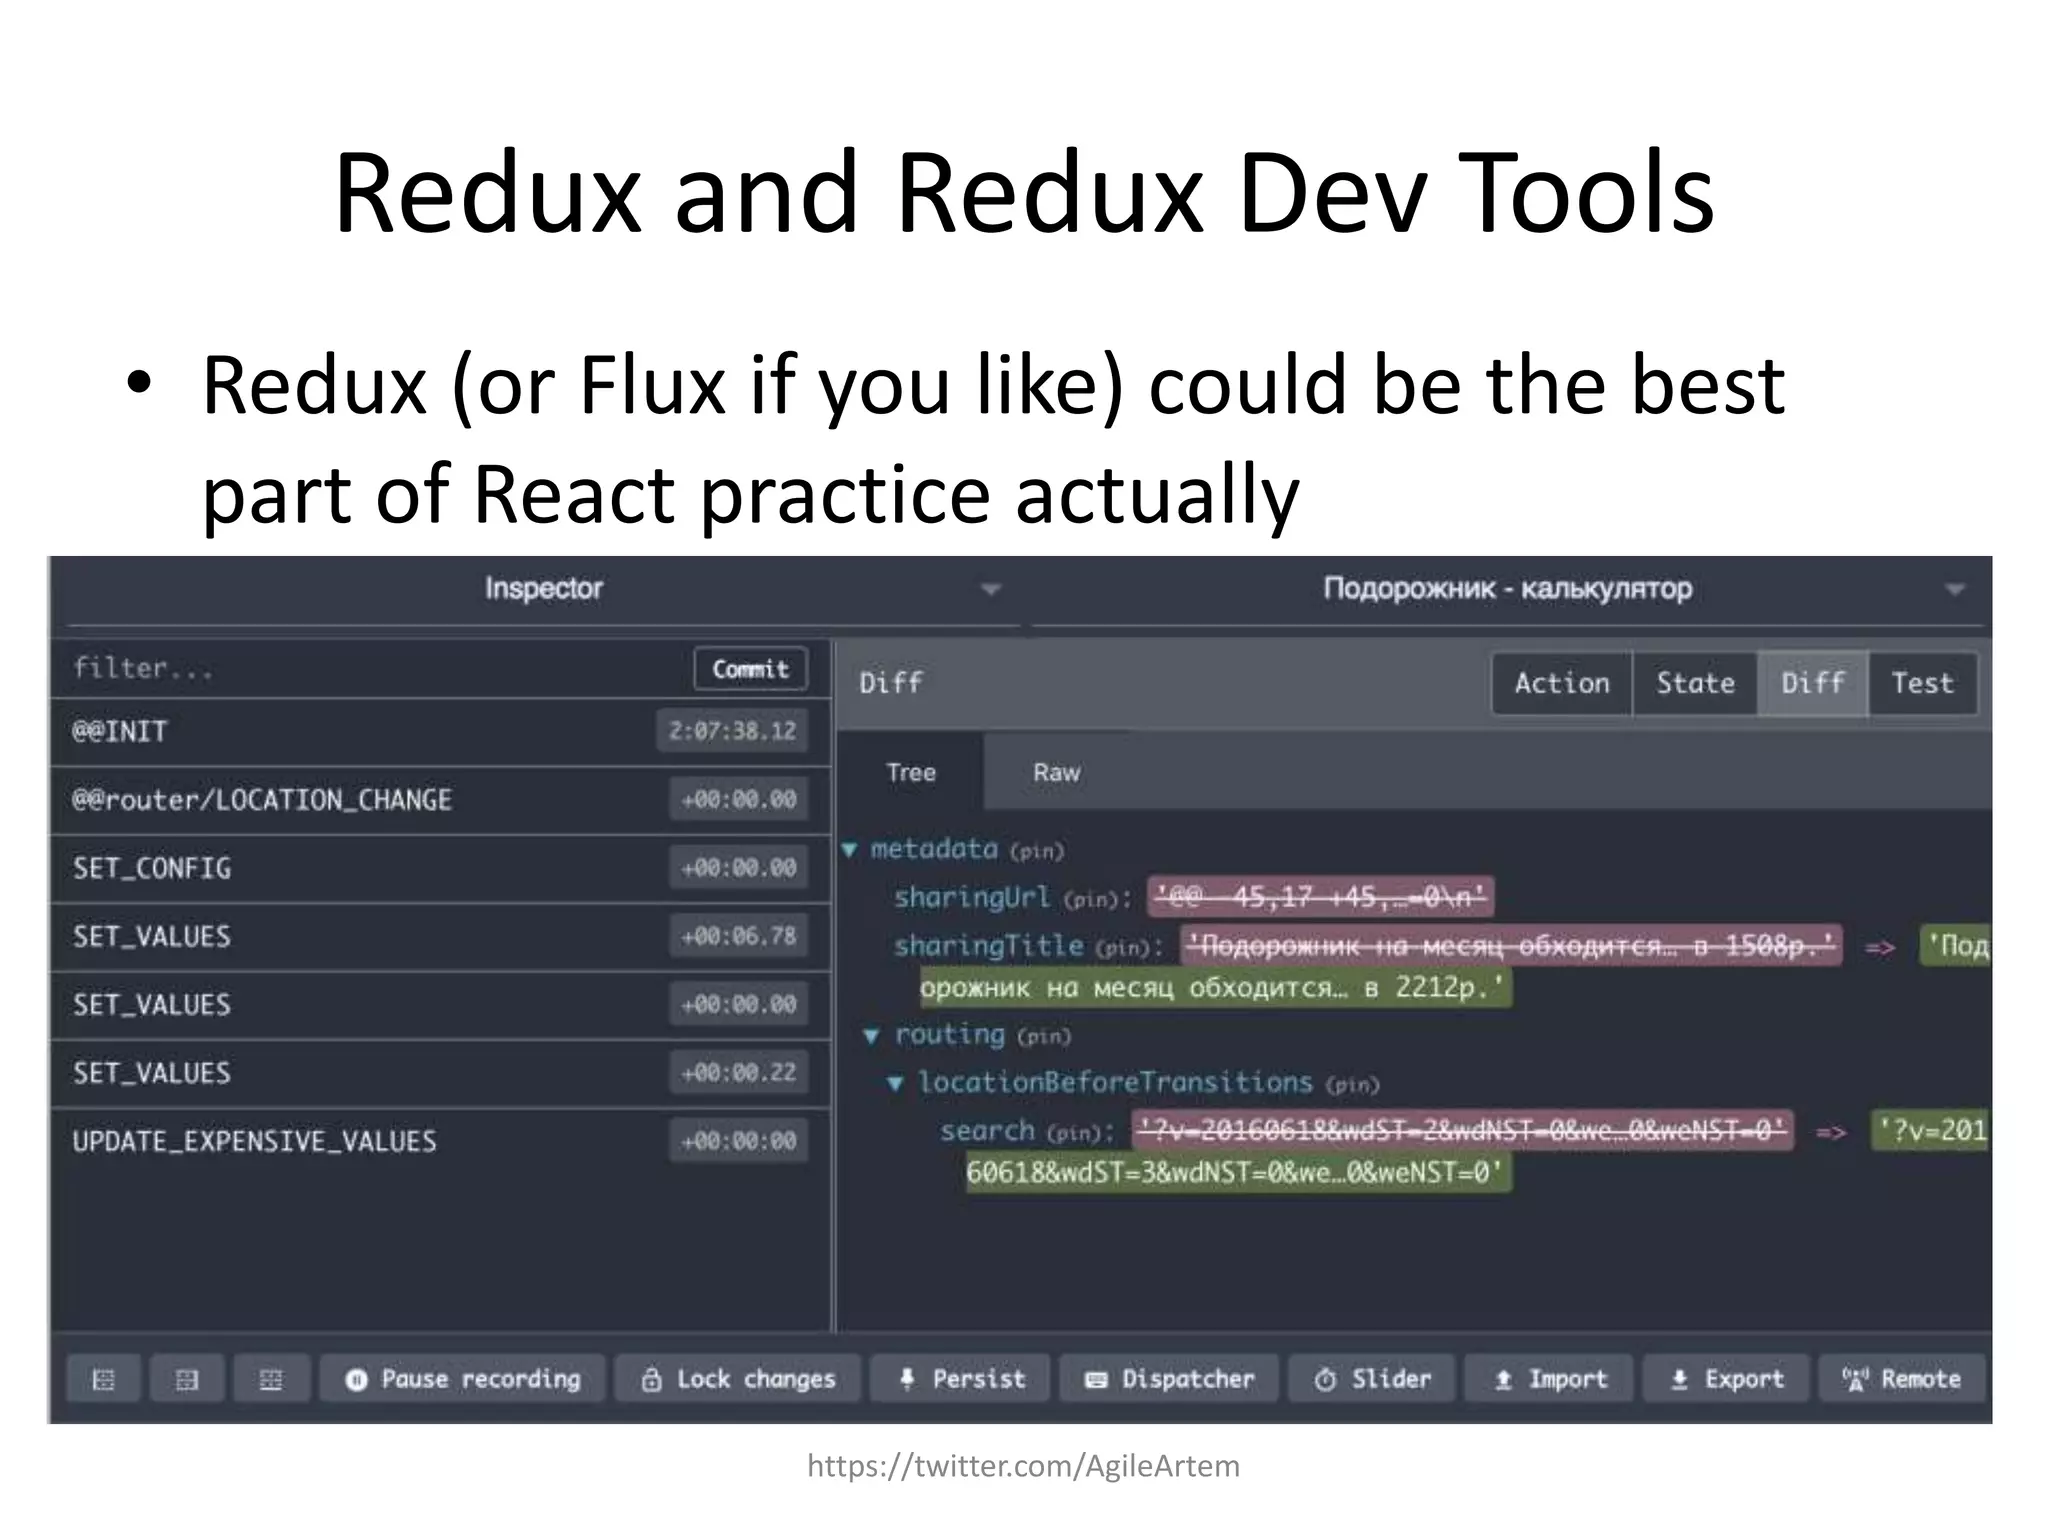Click the Import upload button
The width and height of the screenshot is (2048, 1536).
point(1549,1380)
